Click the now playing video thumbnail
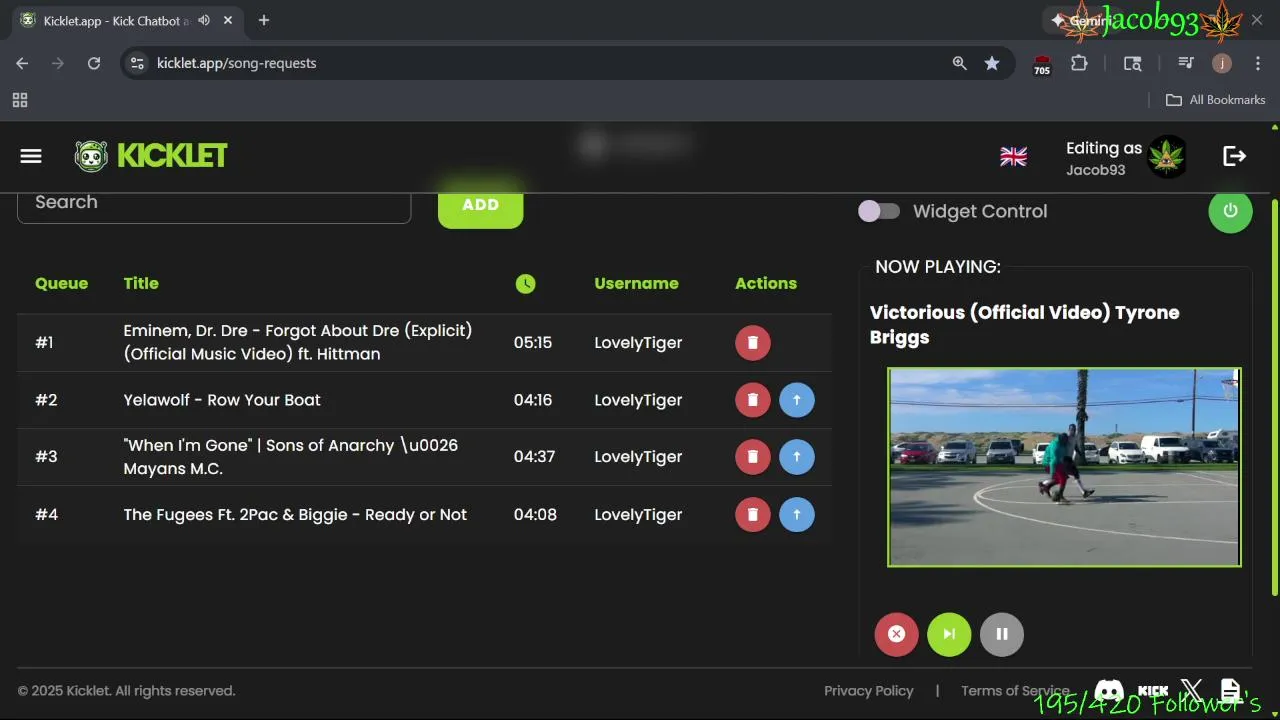Image resolution: width=1280 pixels, height=720 pixels. [x=1064, y=467]
